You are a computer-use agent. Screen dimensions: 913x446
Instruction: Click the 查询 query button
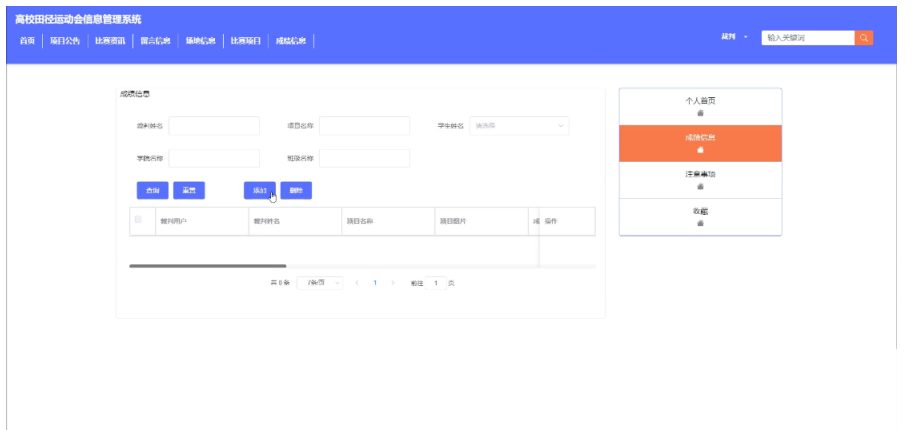coord(153,190)
